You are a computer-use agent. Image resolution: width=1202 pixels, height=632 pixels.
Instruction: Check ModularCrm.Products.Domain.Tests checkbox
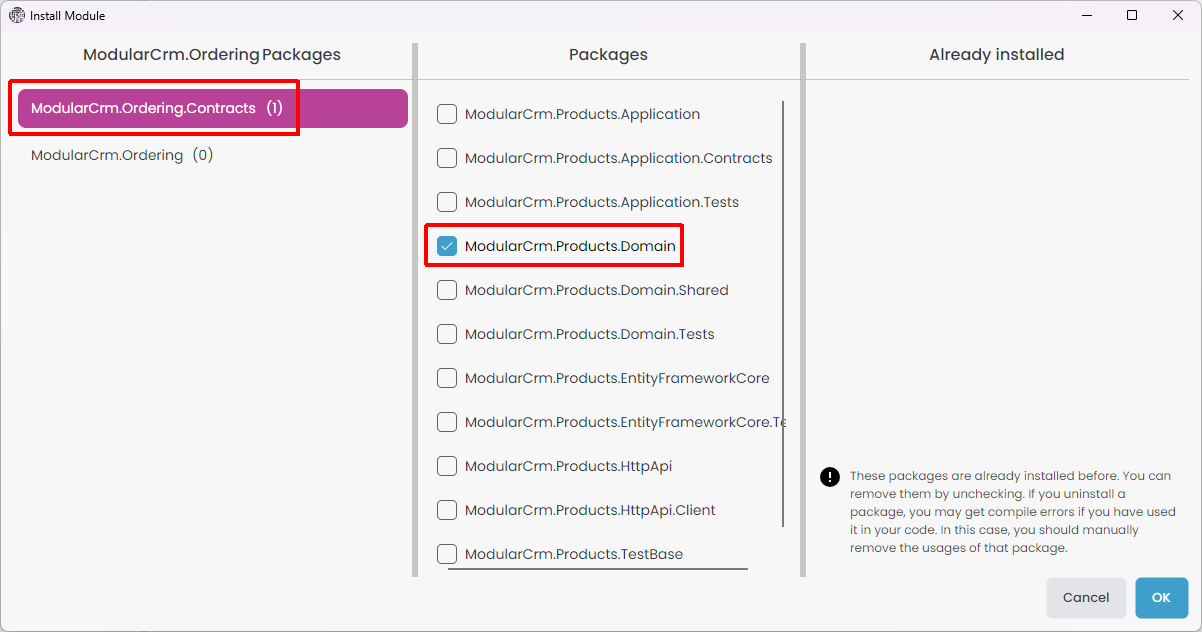[447, 334]
